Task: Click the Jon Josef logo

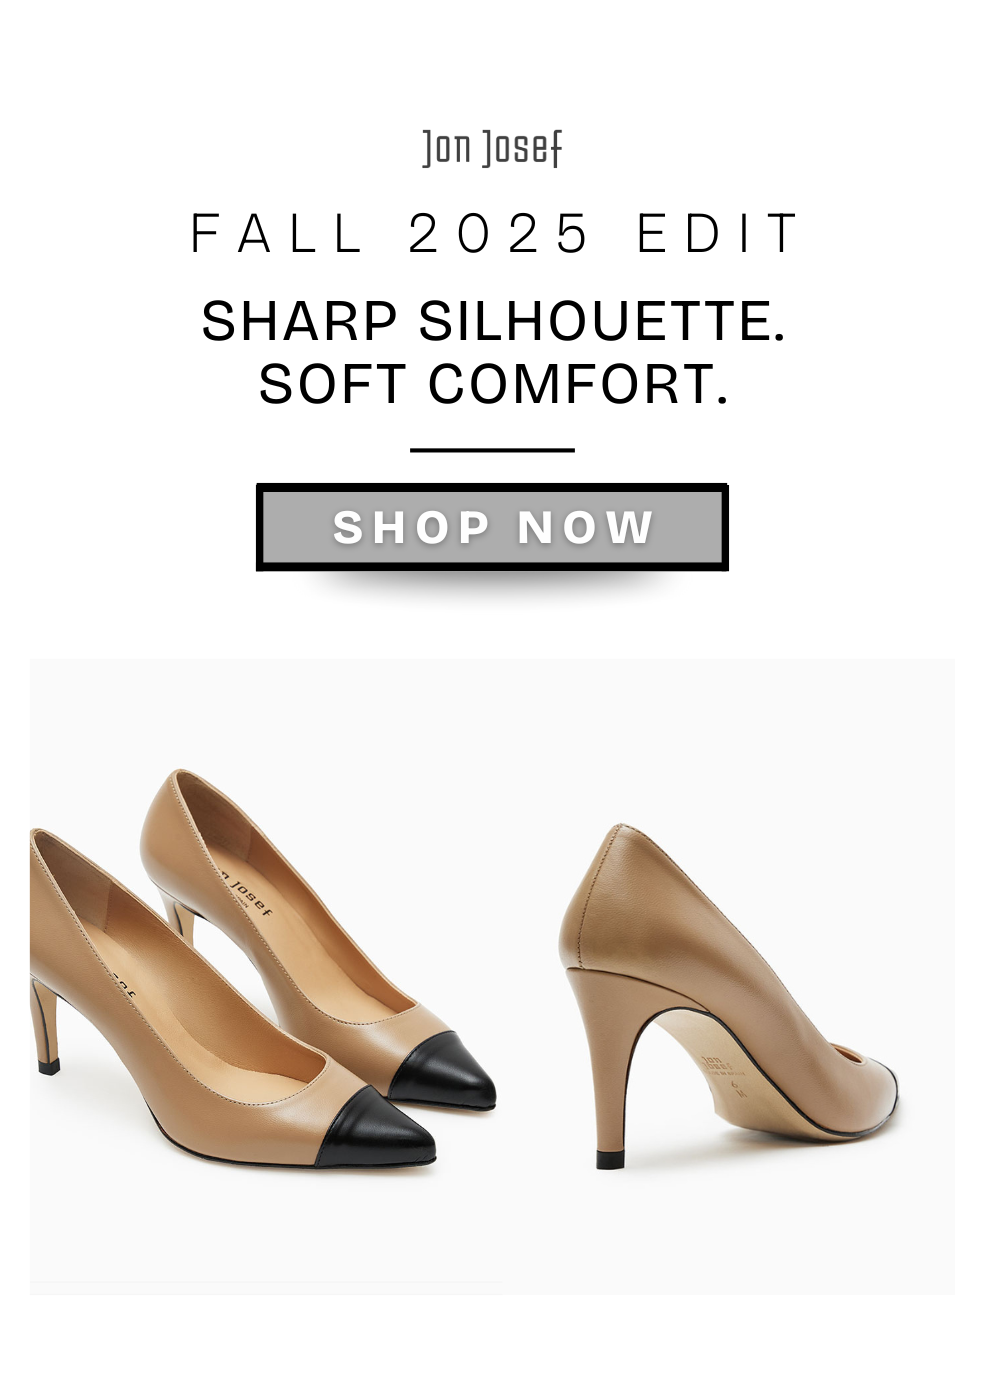Action: point(492,149)
